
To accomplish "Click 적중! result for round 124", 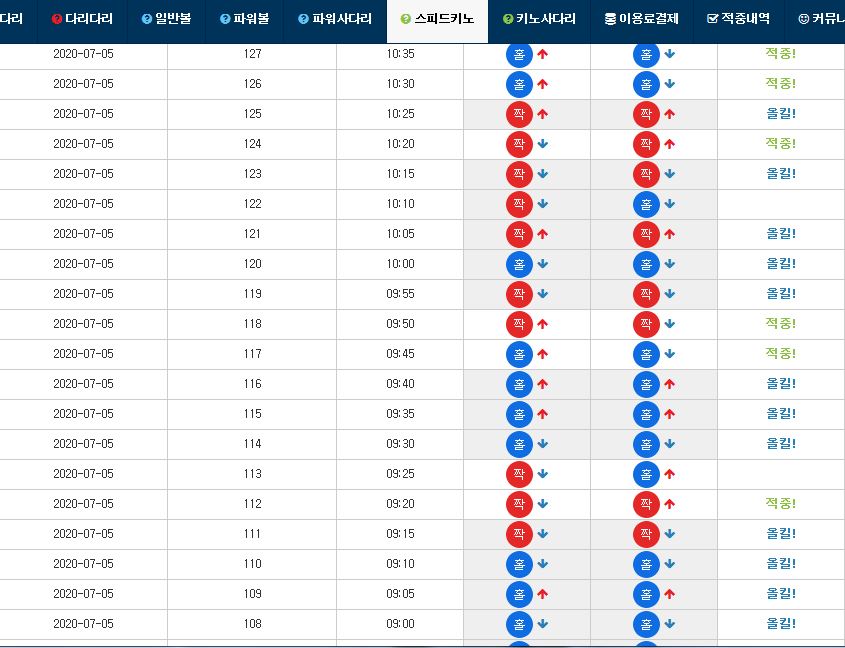I will pyautogui.click(x=781, y=143).
